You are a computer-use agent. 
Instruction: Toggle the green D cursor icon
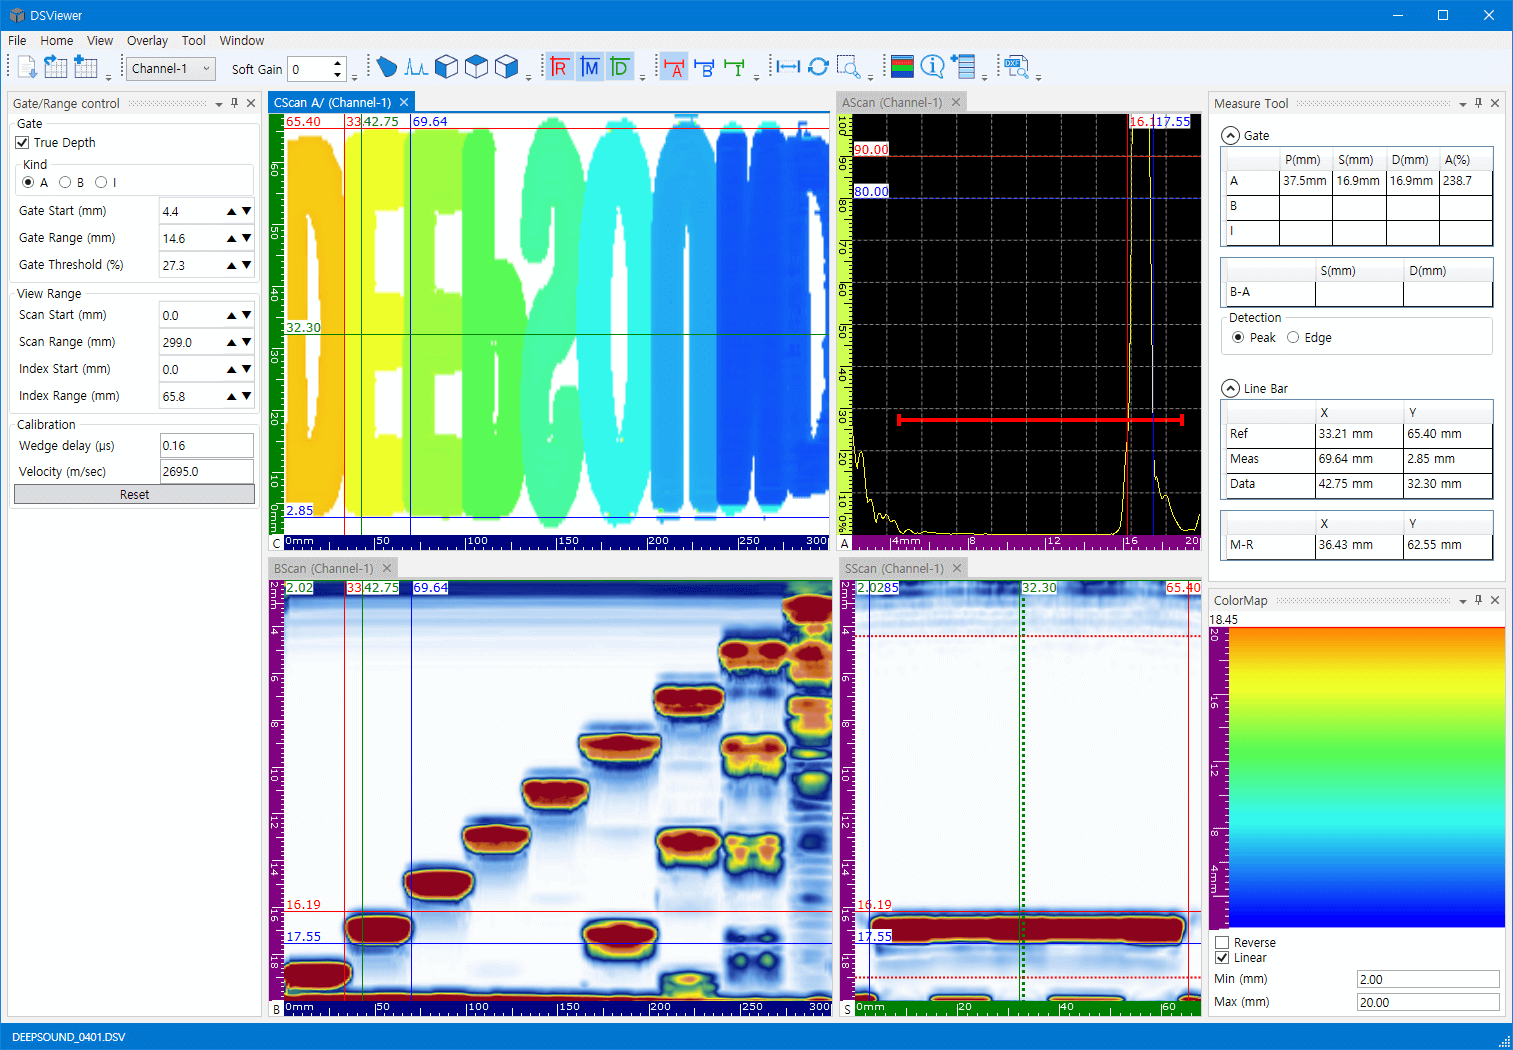pyautogui.click(x=620, y=67)
